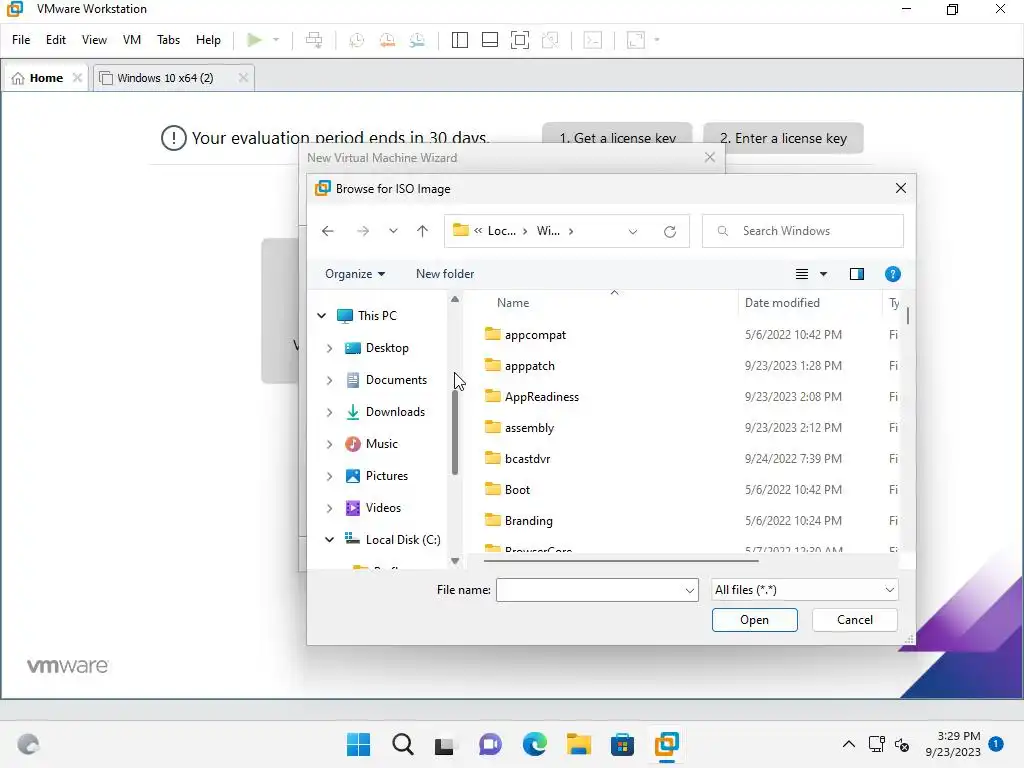Open the recent locations dropdown arrow

[393, 231]
